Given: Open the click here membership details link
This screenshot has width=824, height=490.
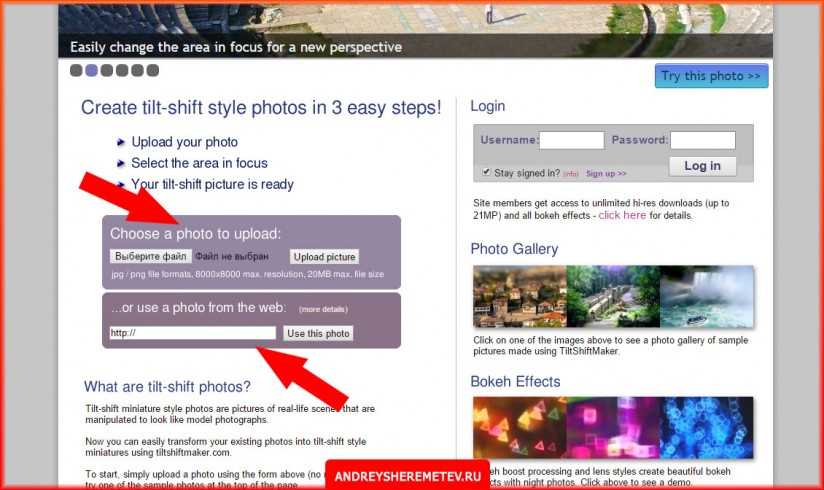Looking at the screenshot, I should tap(622, 215).
